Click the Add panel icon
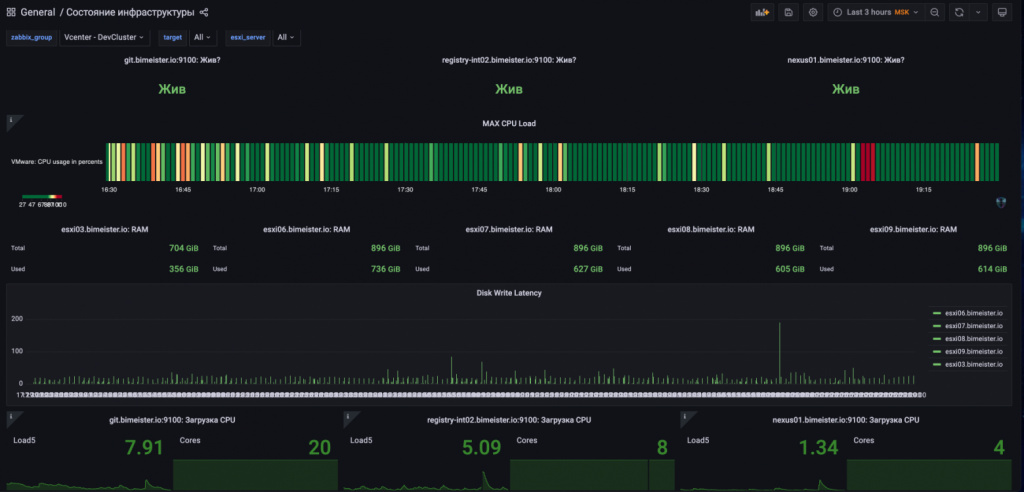The image size is (1024, 492). 763,12
